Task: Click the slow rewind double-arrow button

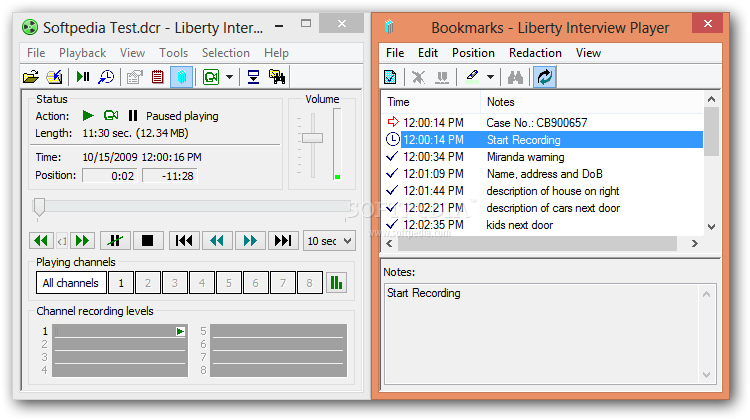Action: point(41,241)
